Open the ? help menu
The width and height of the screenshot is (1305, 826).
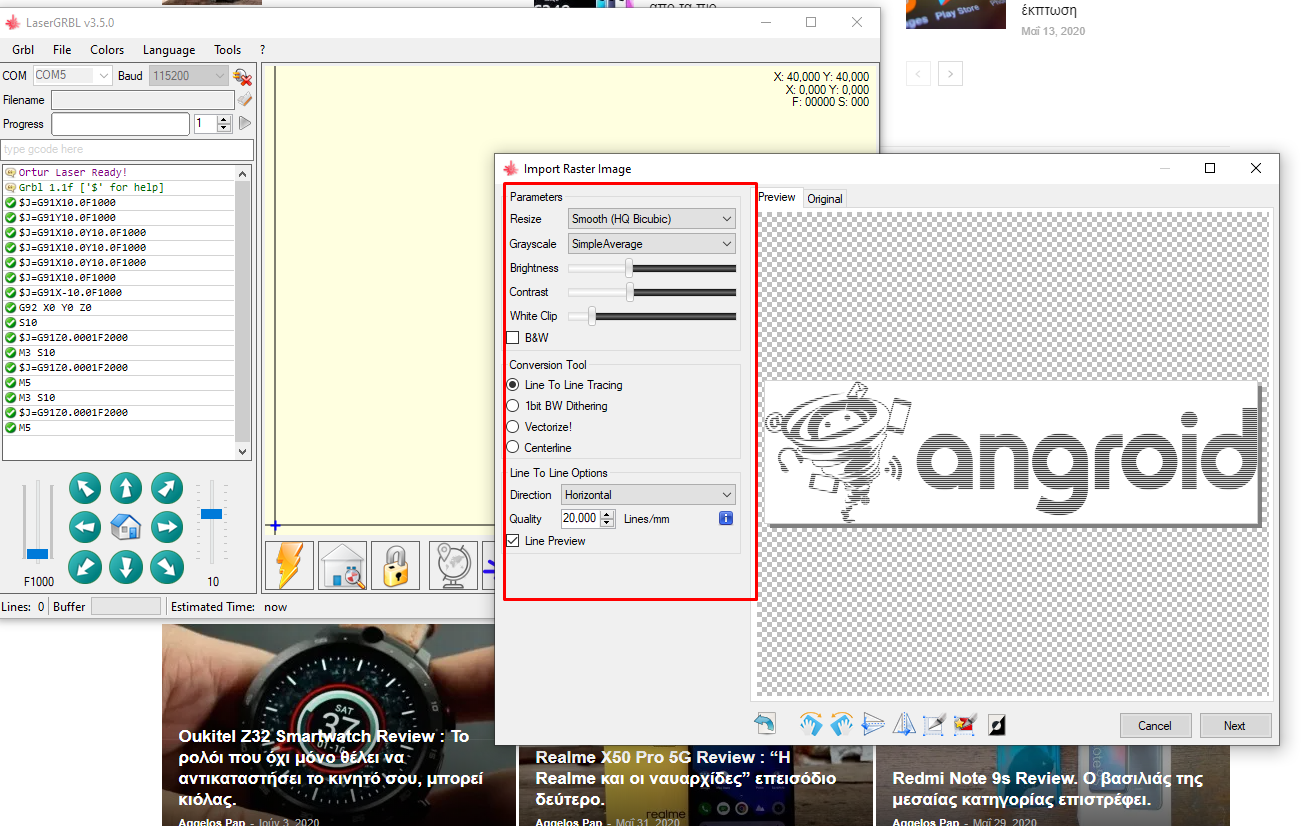[x=262, y=50]
